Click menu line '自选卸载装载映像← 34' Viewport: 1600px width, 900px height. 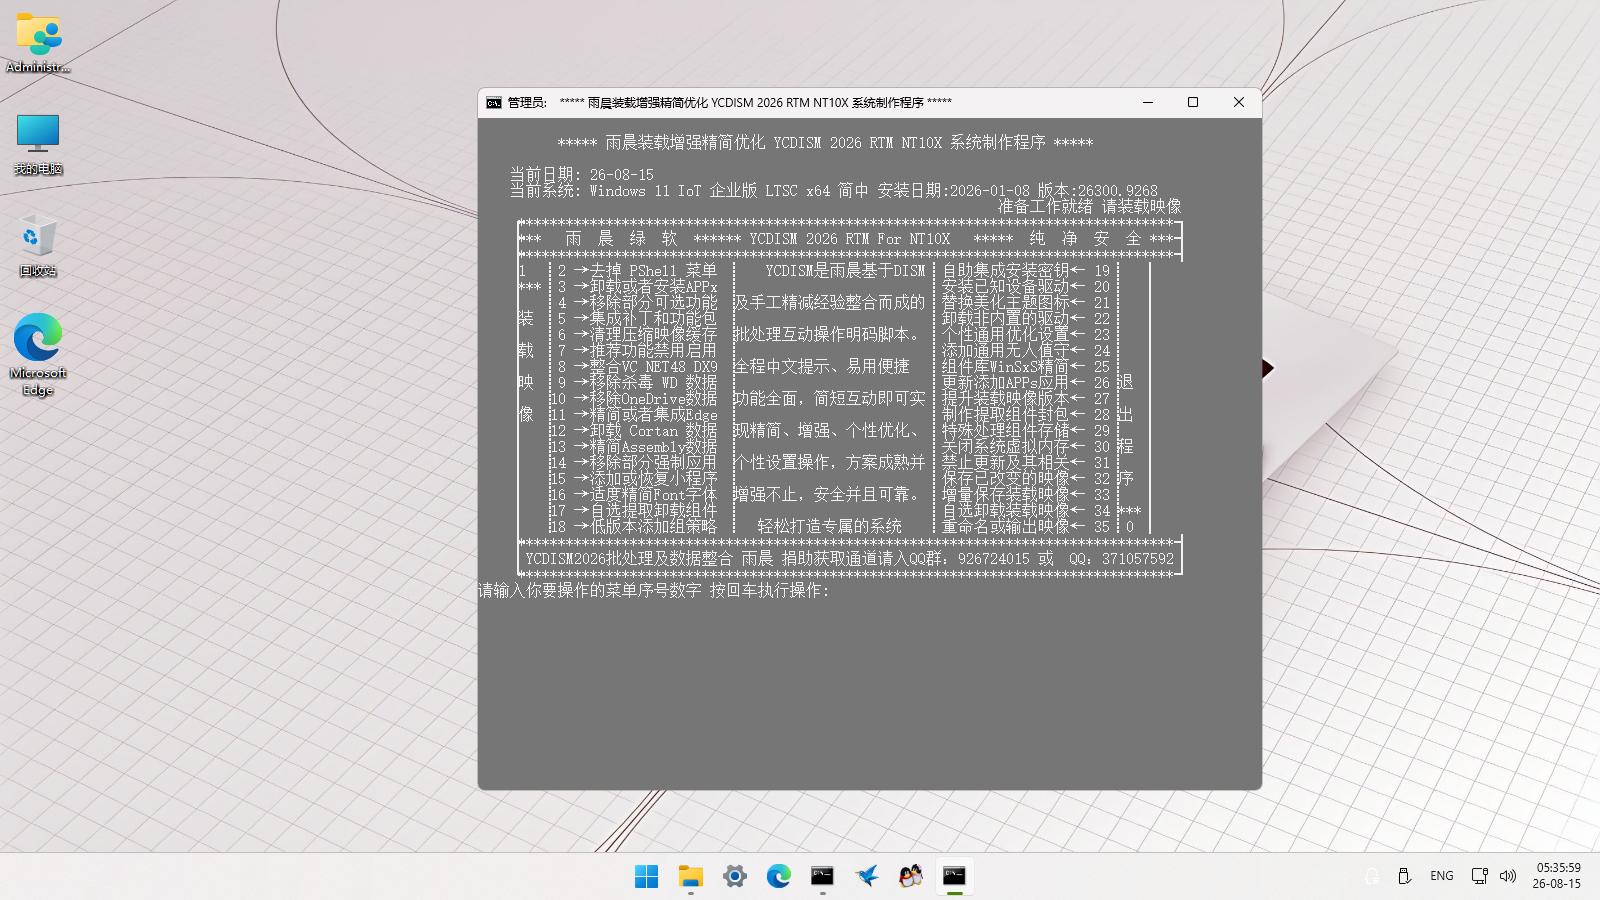(x=1026, y=511)
